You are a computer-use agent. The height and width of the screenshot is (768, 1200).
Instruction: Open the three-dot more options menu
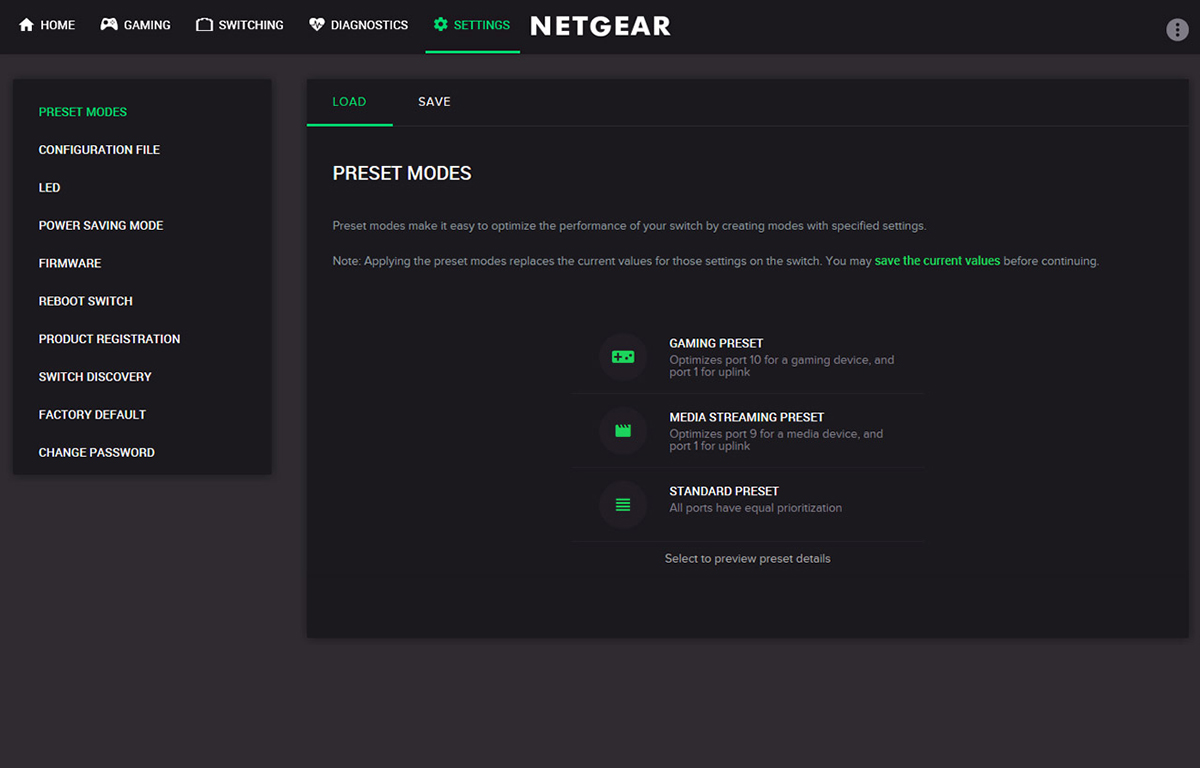coord(1177,29)
